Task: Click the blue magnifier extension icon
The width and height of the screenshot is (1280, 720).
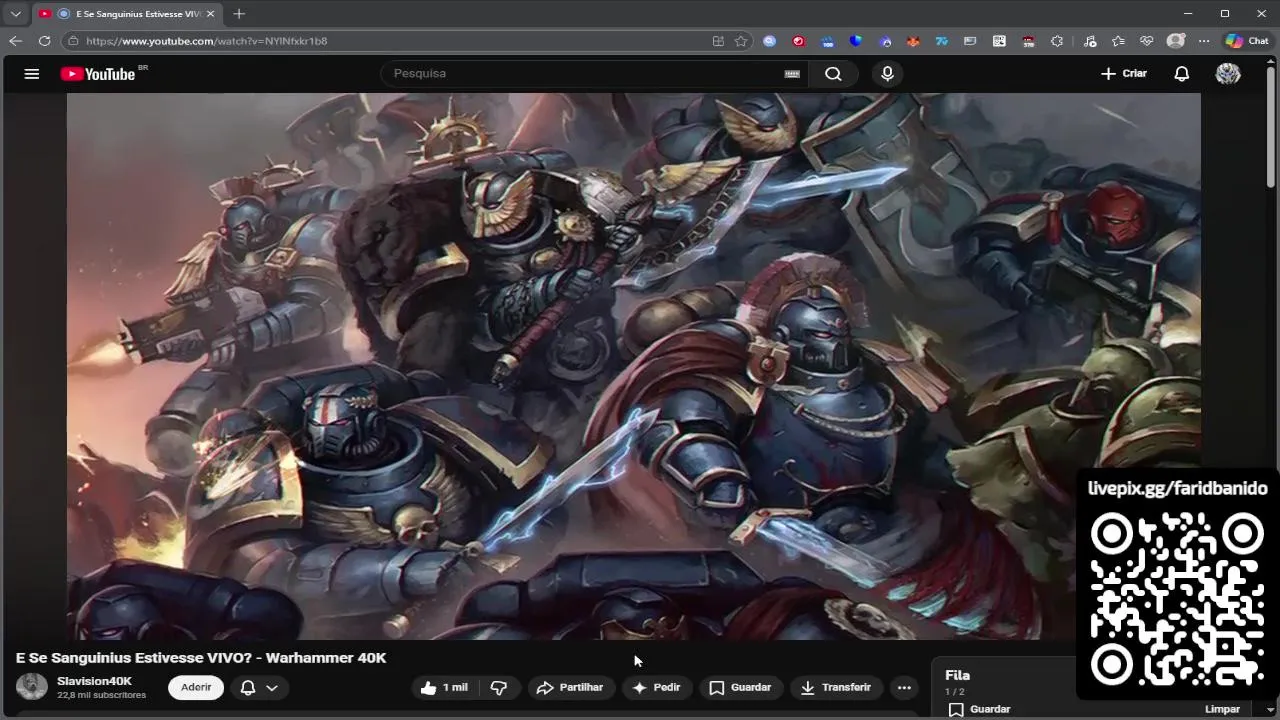Action: tap(769, 41)
